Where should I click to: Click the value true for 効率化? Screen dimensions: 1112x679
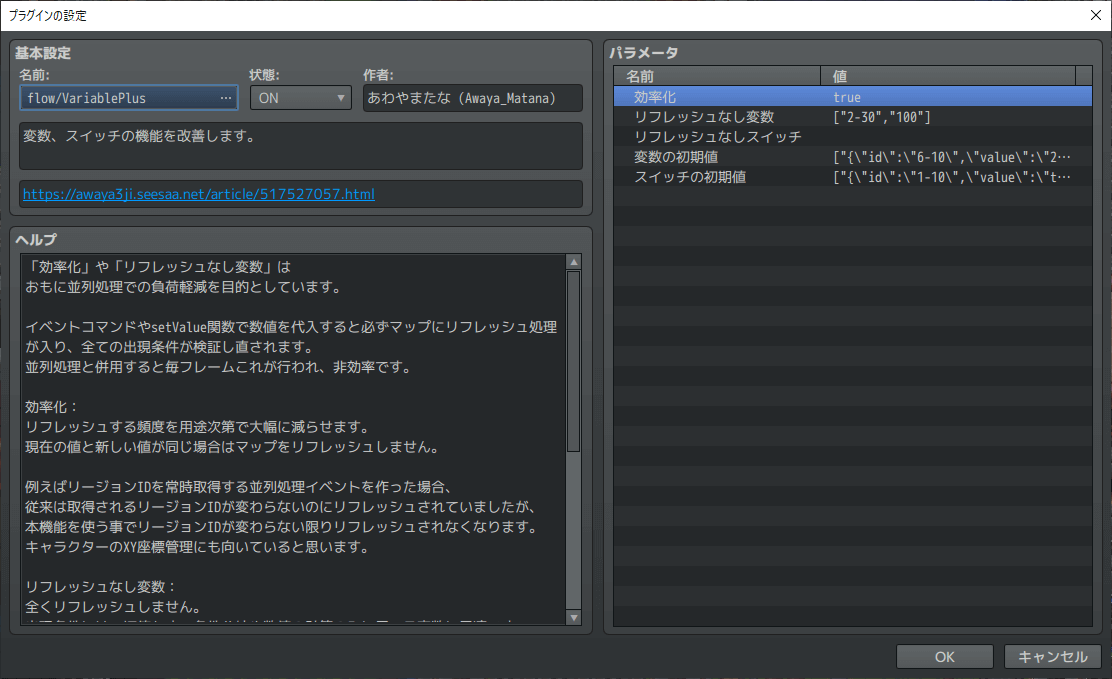847,97
